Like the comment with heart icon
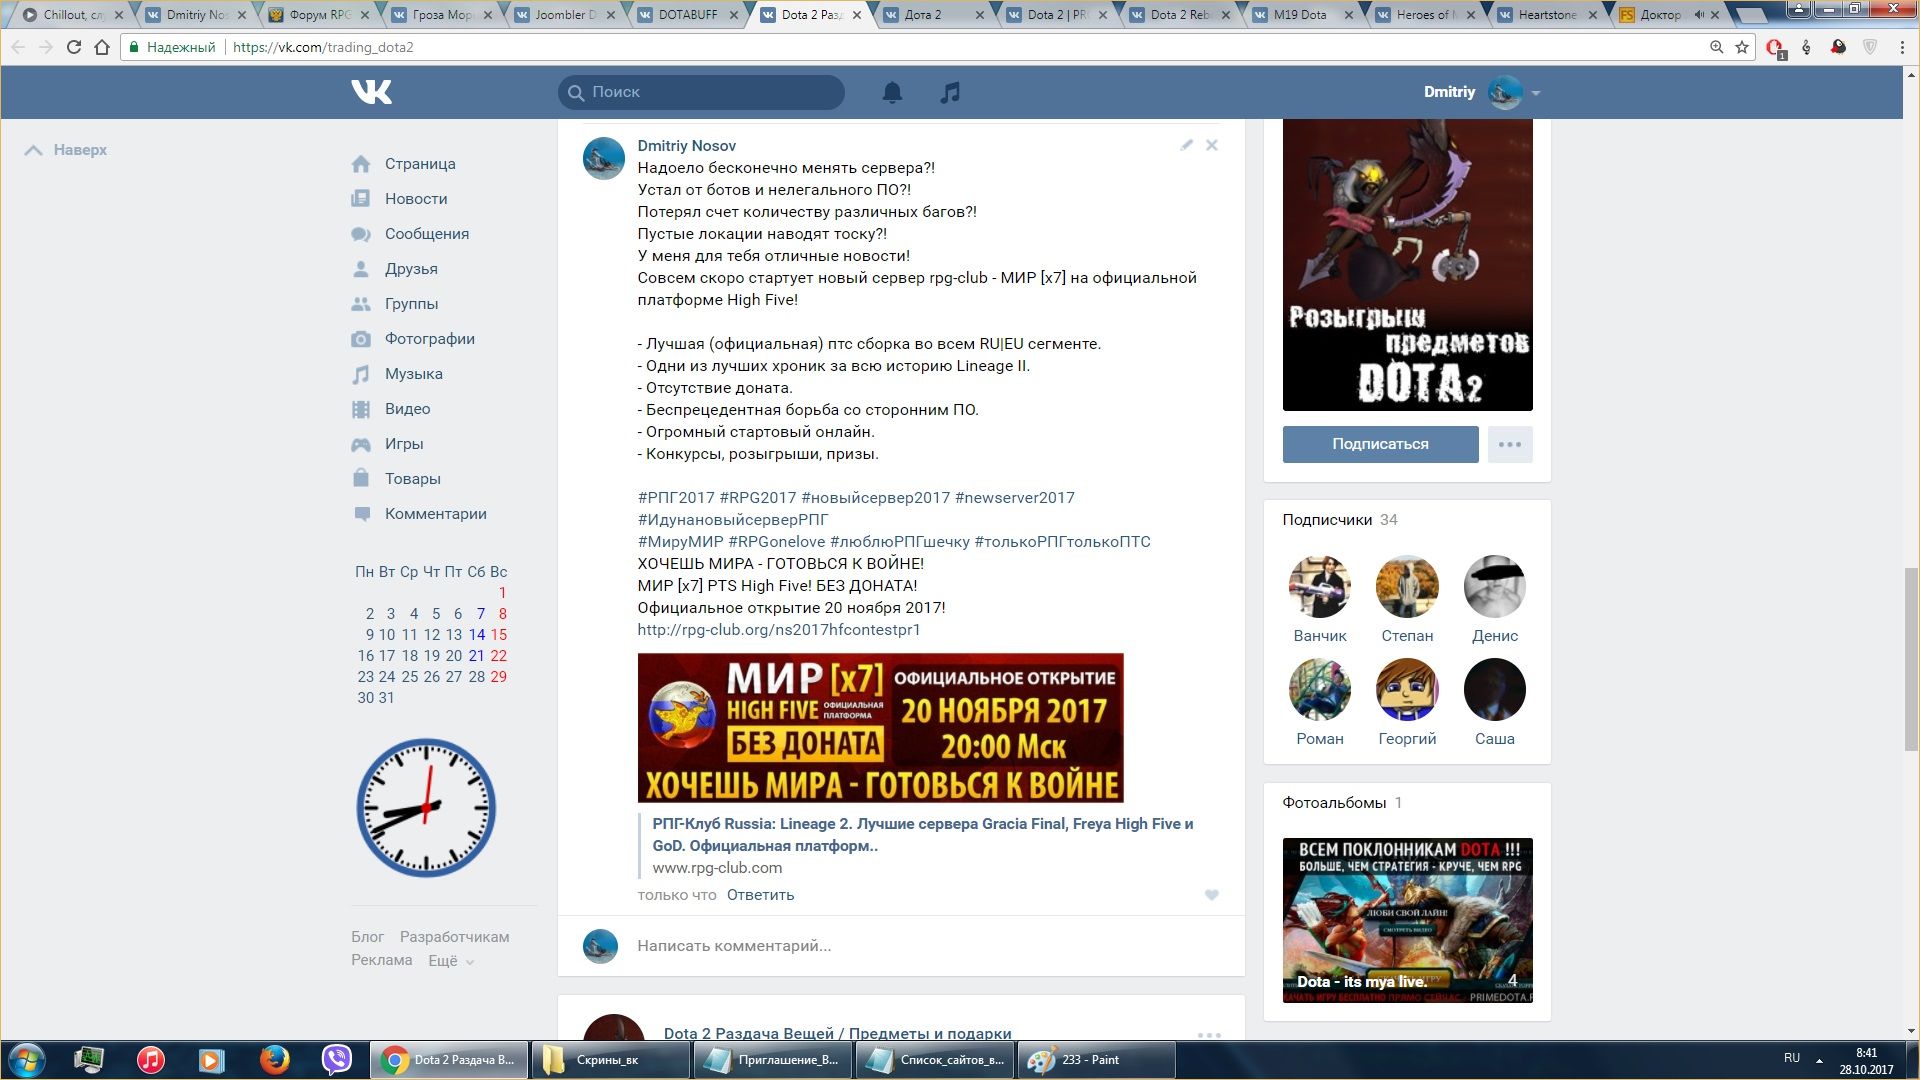Image resolution: width=1920 pixels, height=1080 pixels. pos(1211,895)
